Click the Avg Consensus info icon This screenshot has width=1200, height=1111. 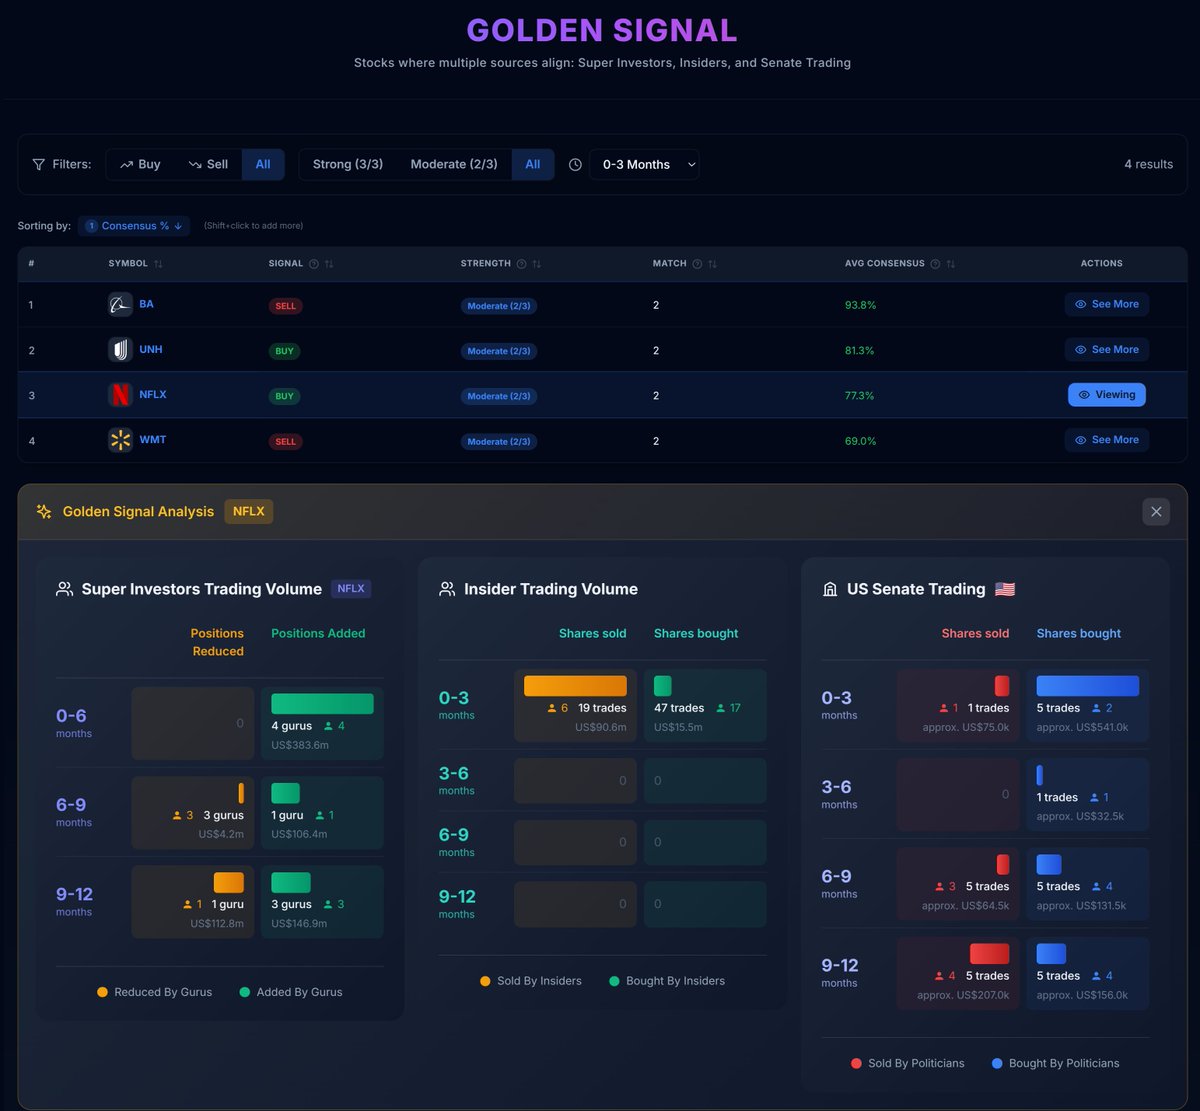click(935, 264)
